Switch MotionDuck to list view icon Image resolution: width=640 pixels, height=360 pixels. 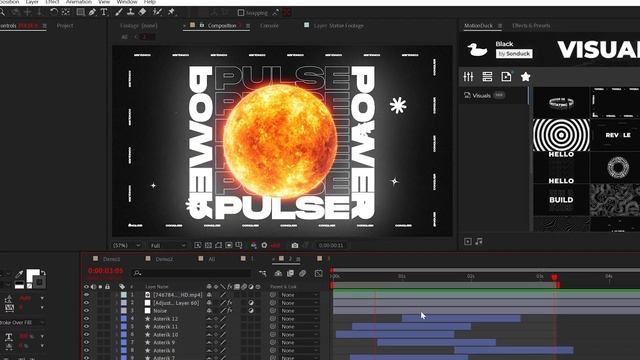pyautogui.click(x=487, y=76)
